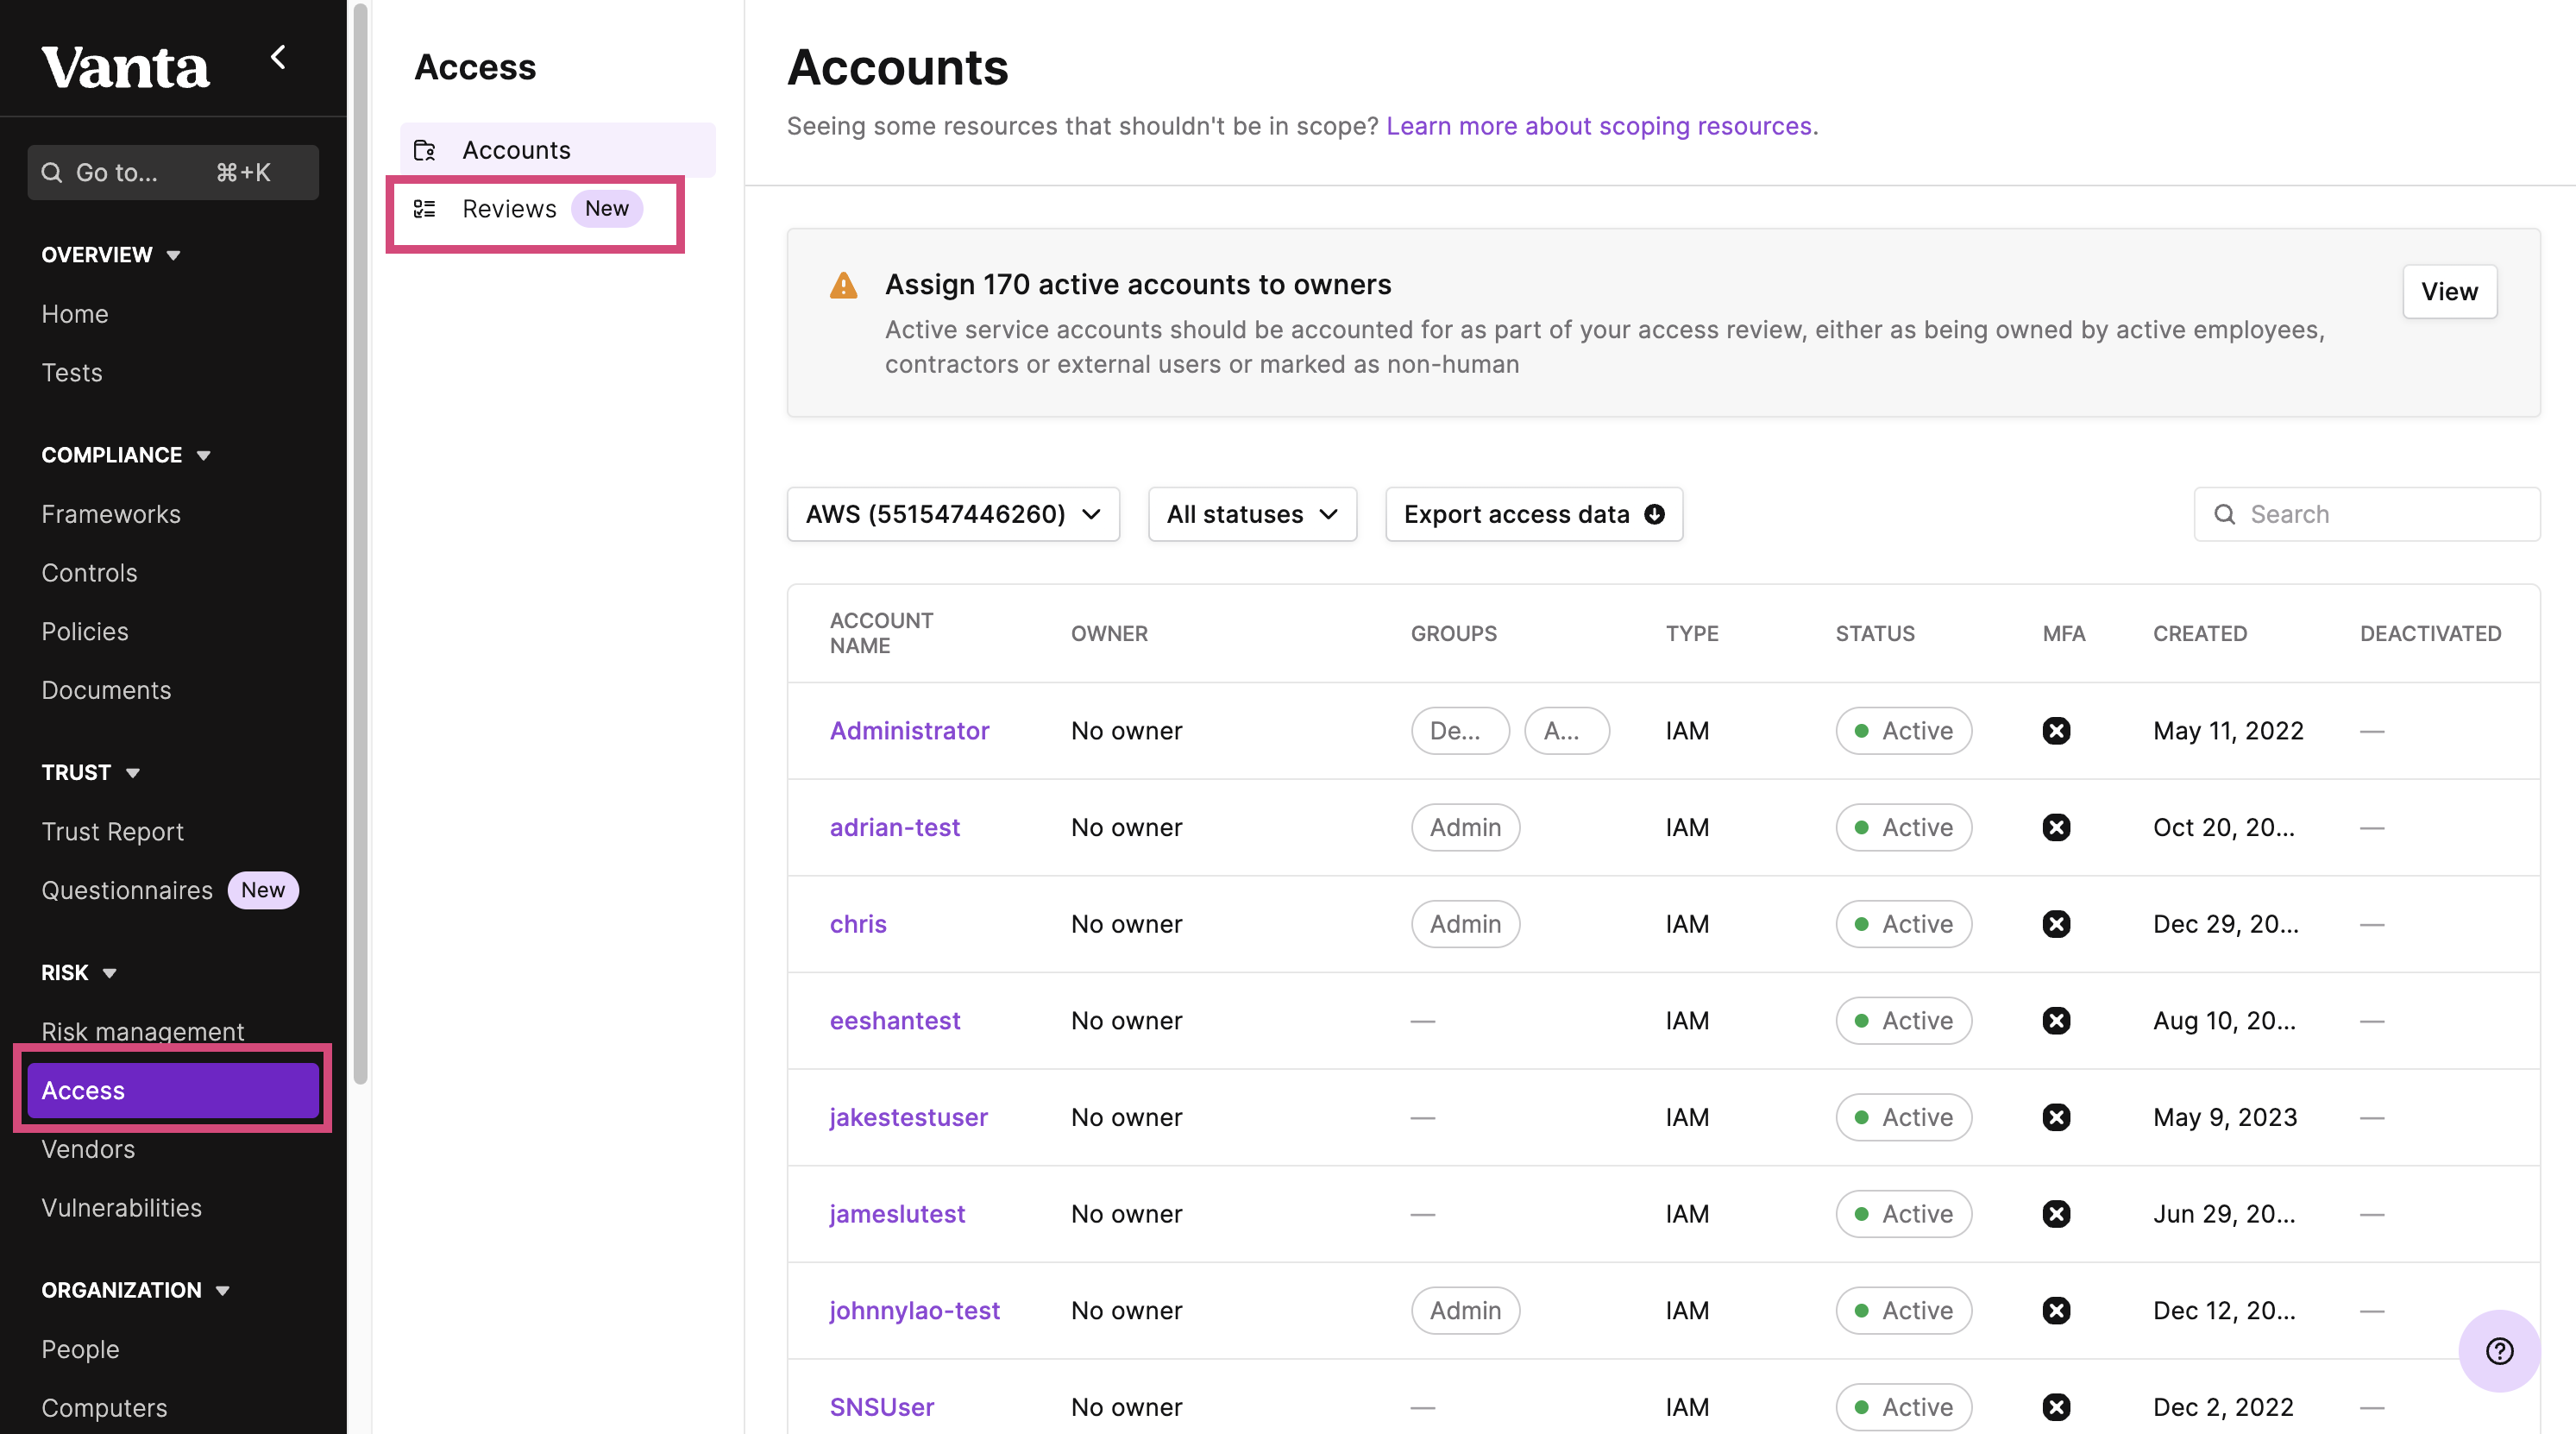This screenshot has height=1434, width=2576.
Task: Click Export access data button
Action: 1534,514
